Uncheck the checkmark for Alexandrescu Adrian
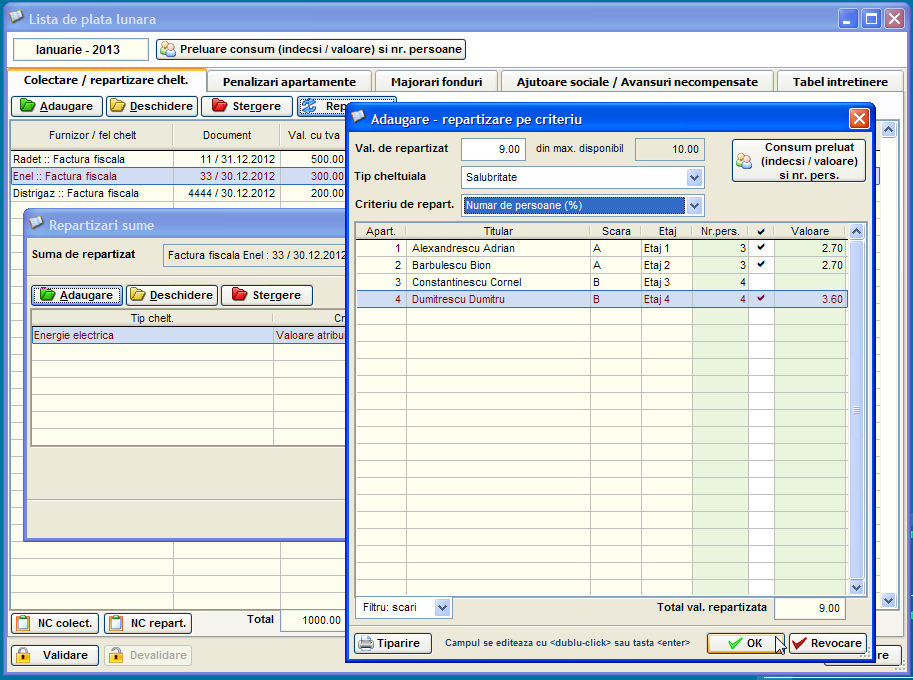This screenshot has height=680, width=913. click(761, 248)
